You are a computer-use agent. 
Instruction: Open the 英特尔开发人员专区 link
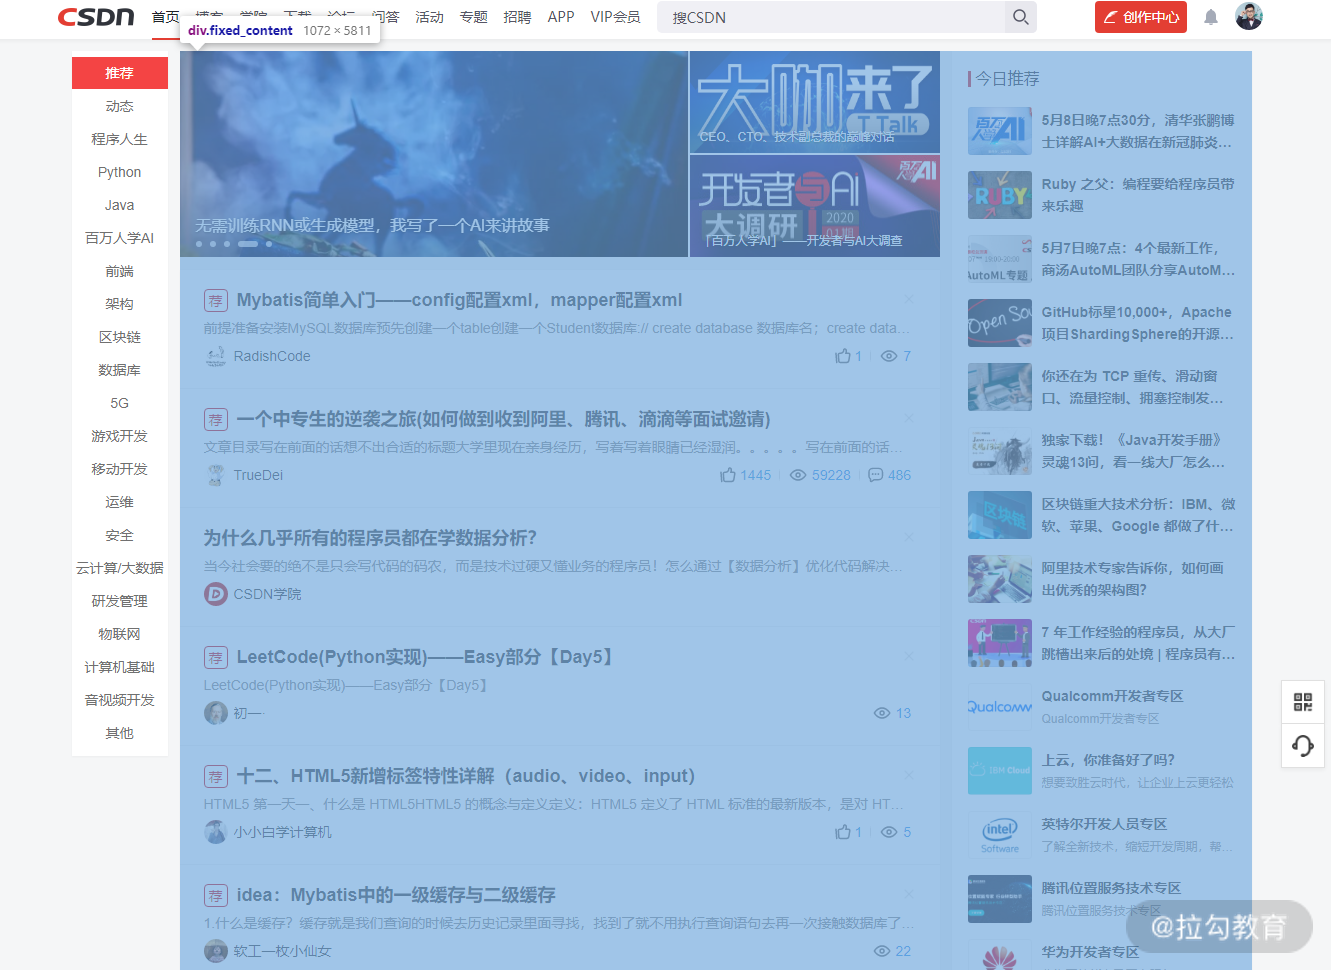click(1104, 824)
